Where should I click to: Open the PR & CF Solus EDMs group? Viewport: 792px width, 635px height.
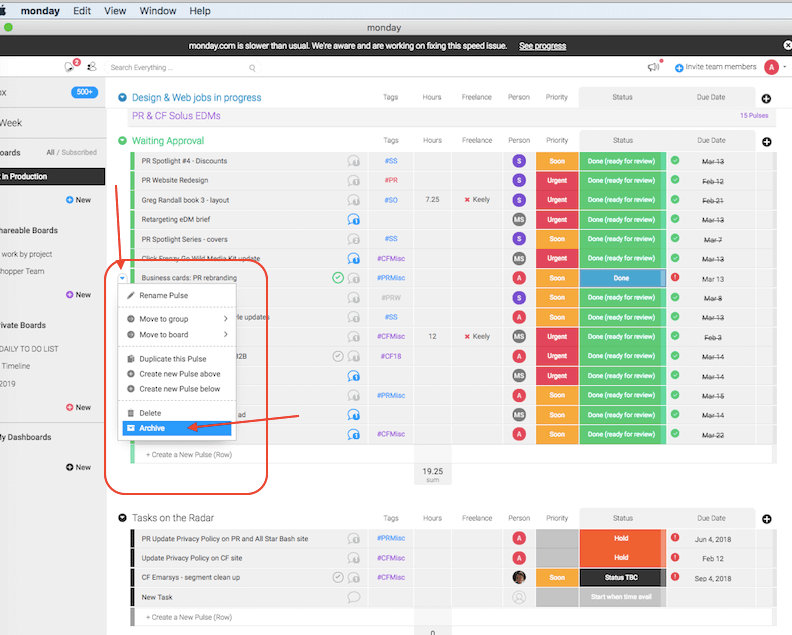pos(176,116)
